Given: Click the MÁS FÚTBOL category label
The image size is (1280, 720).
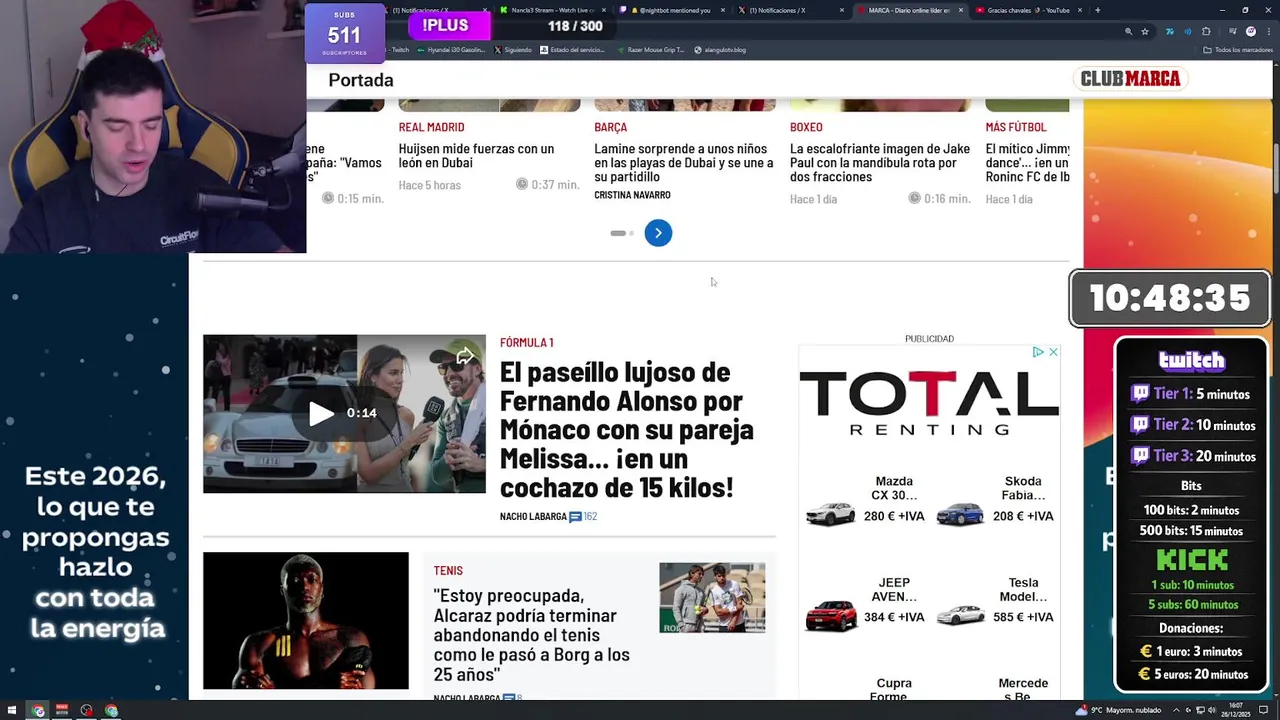Looking at the screenshot, I should [x=1016, y=127].
